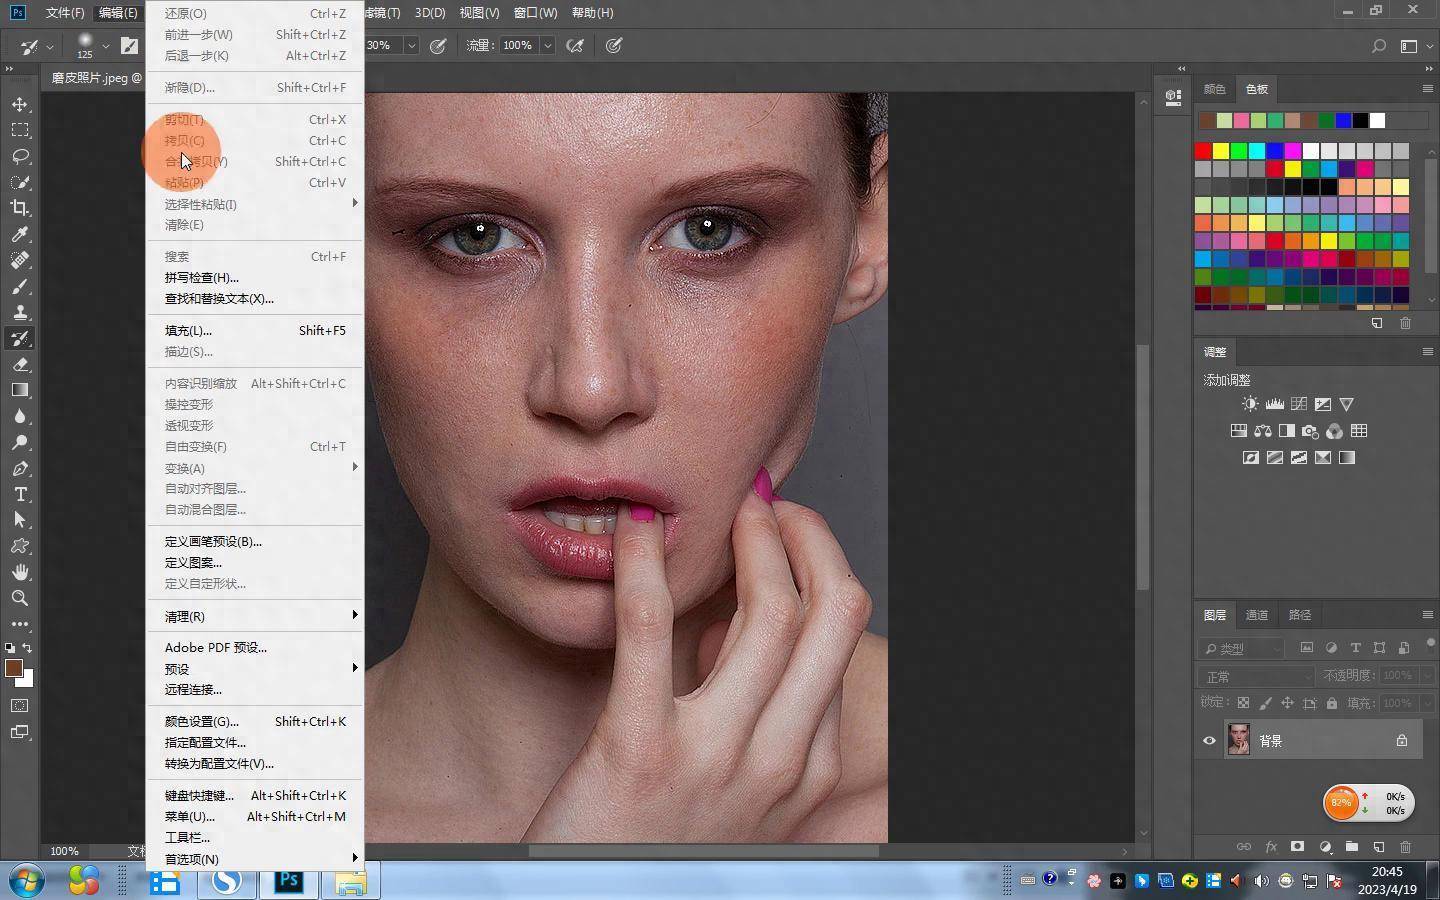Open the layer blend mode 正常 dropdown
Screen dimensions: 1440x900
coord(1257,677)
